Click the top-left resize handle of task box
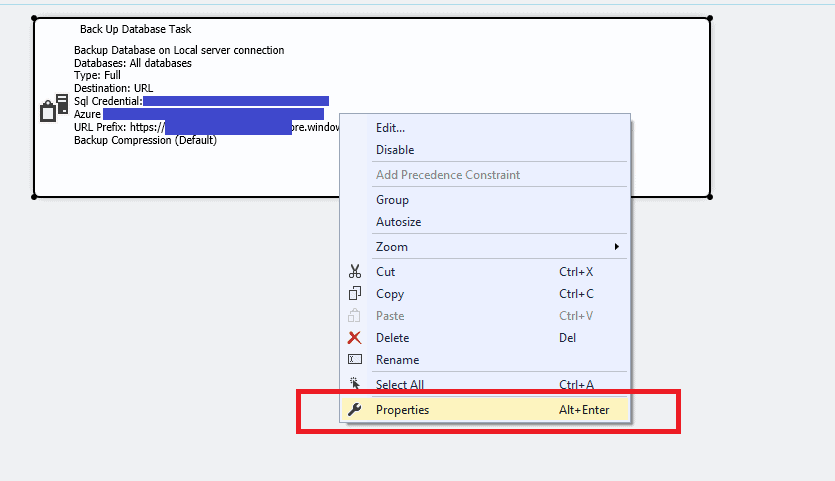835x481 pixels. 35,19
